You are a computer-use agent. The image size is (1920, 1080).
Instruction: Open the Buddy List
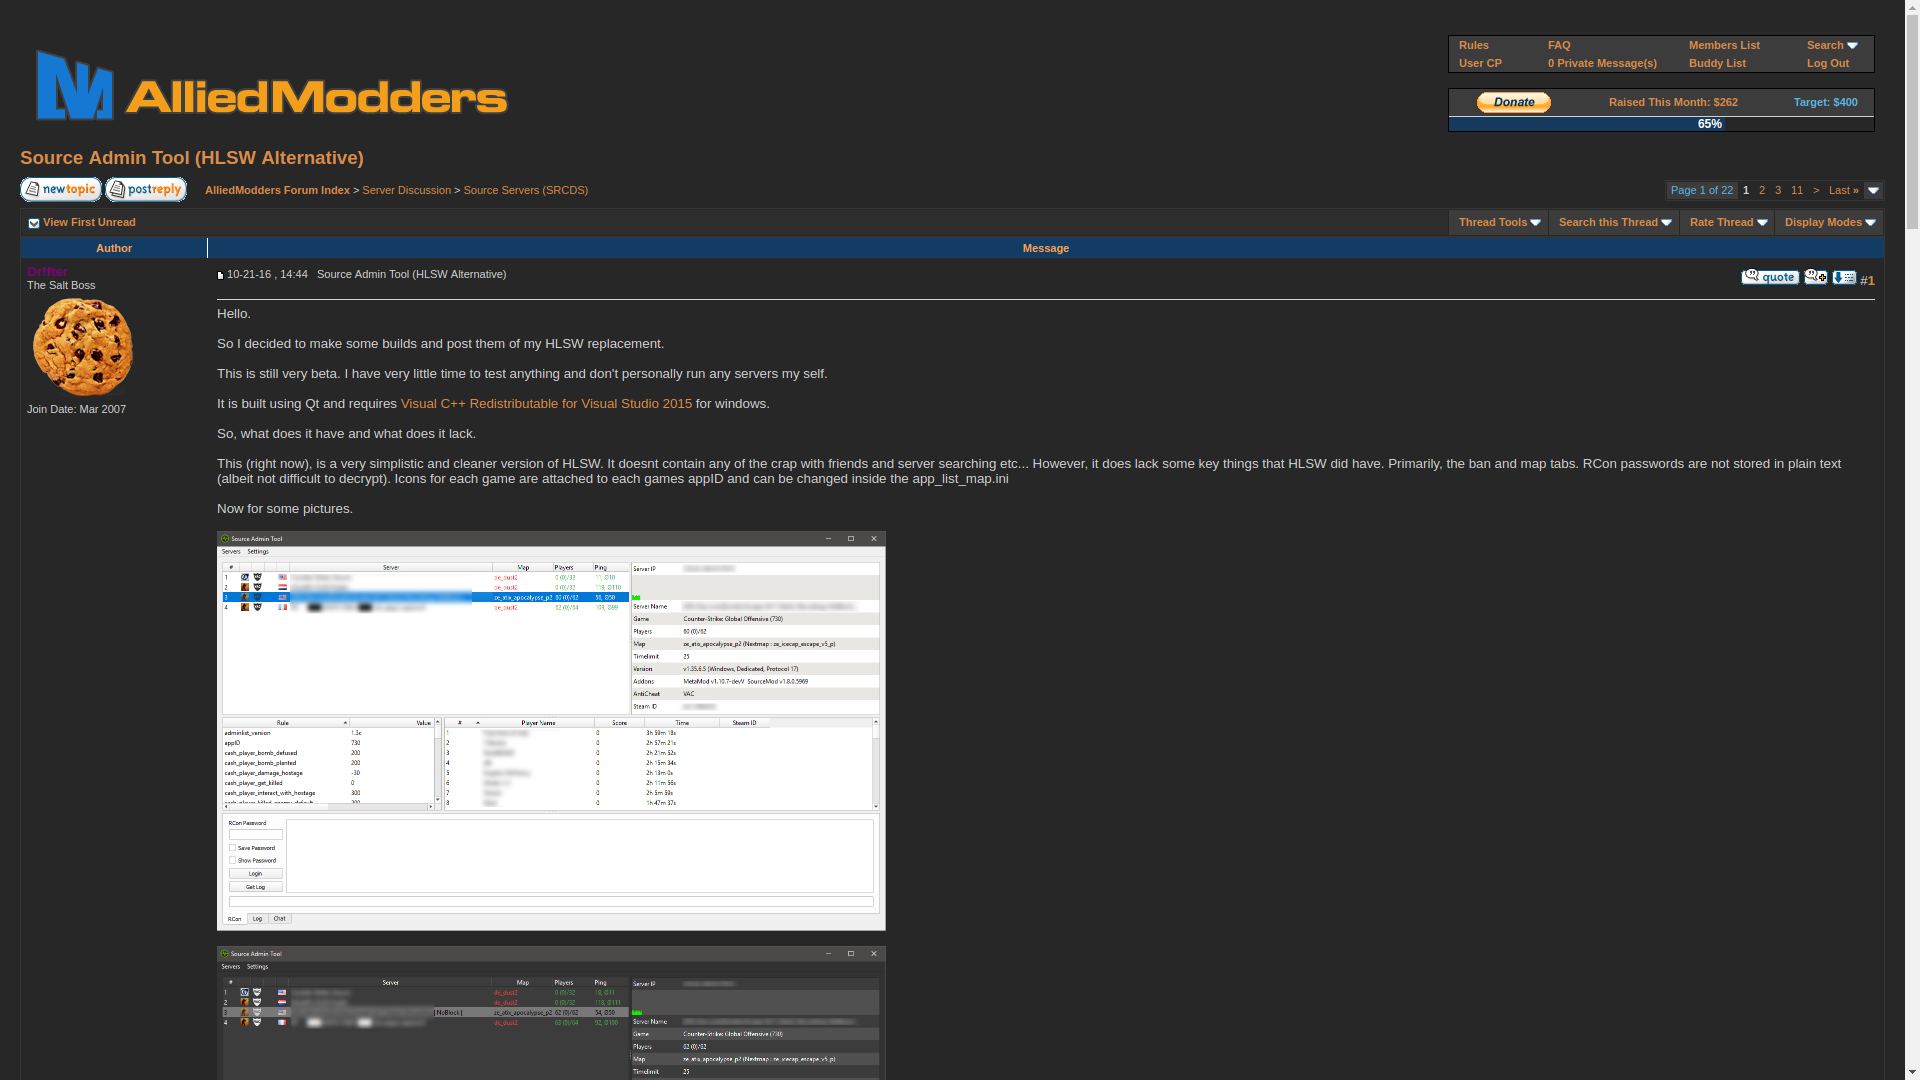pos(1717,63)
